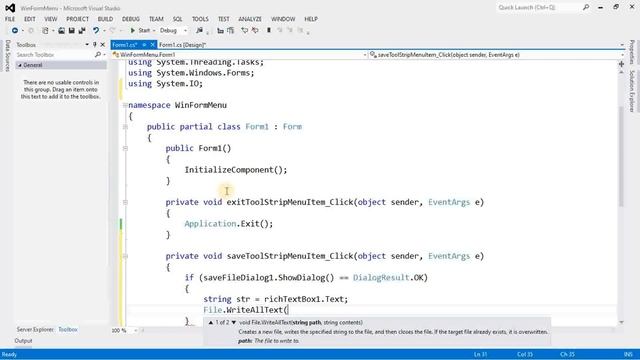Open the Data Sources side tab
Screen dimensions: 640x360
tap(7, 56)
